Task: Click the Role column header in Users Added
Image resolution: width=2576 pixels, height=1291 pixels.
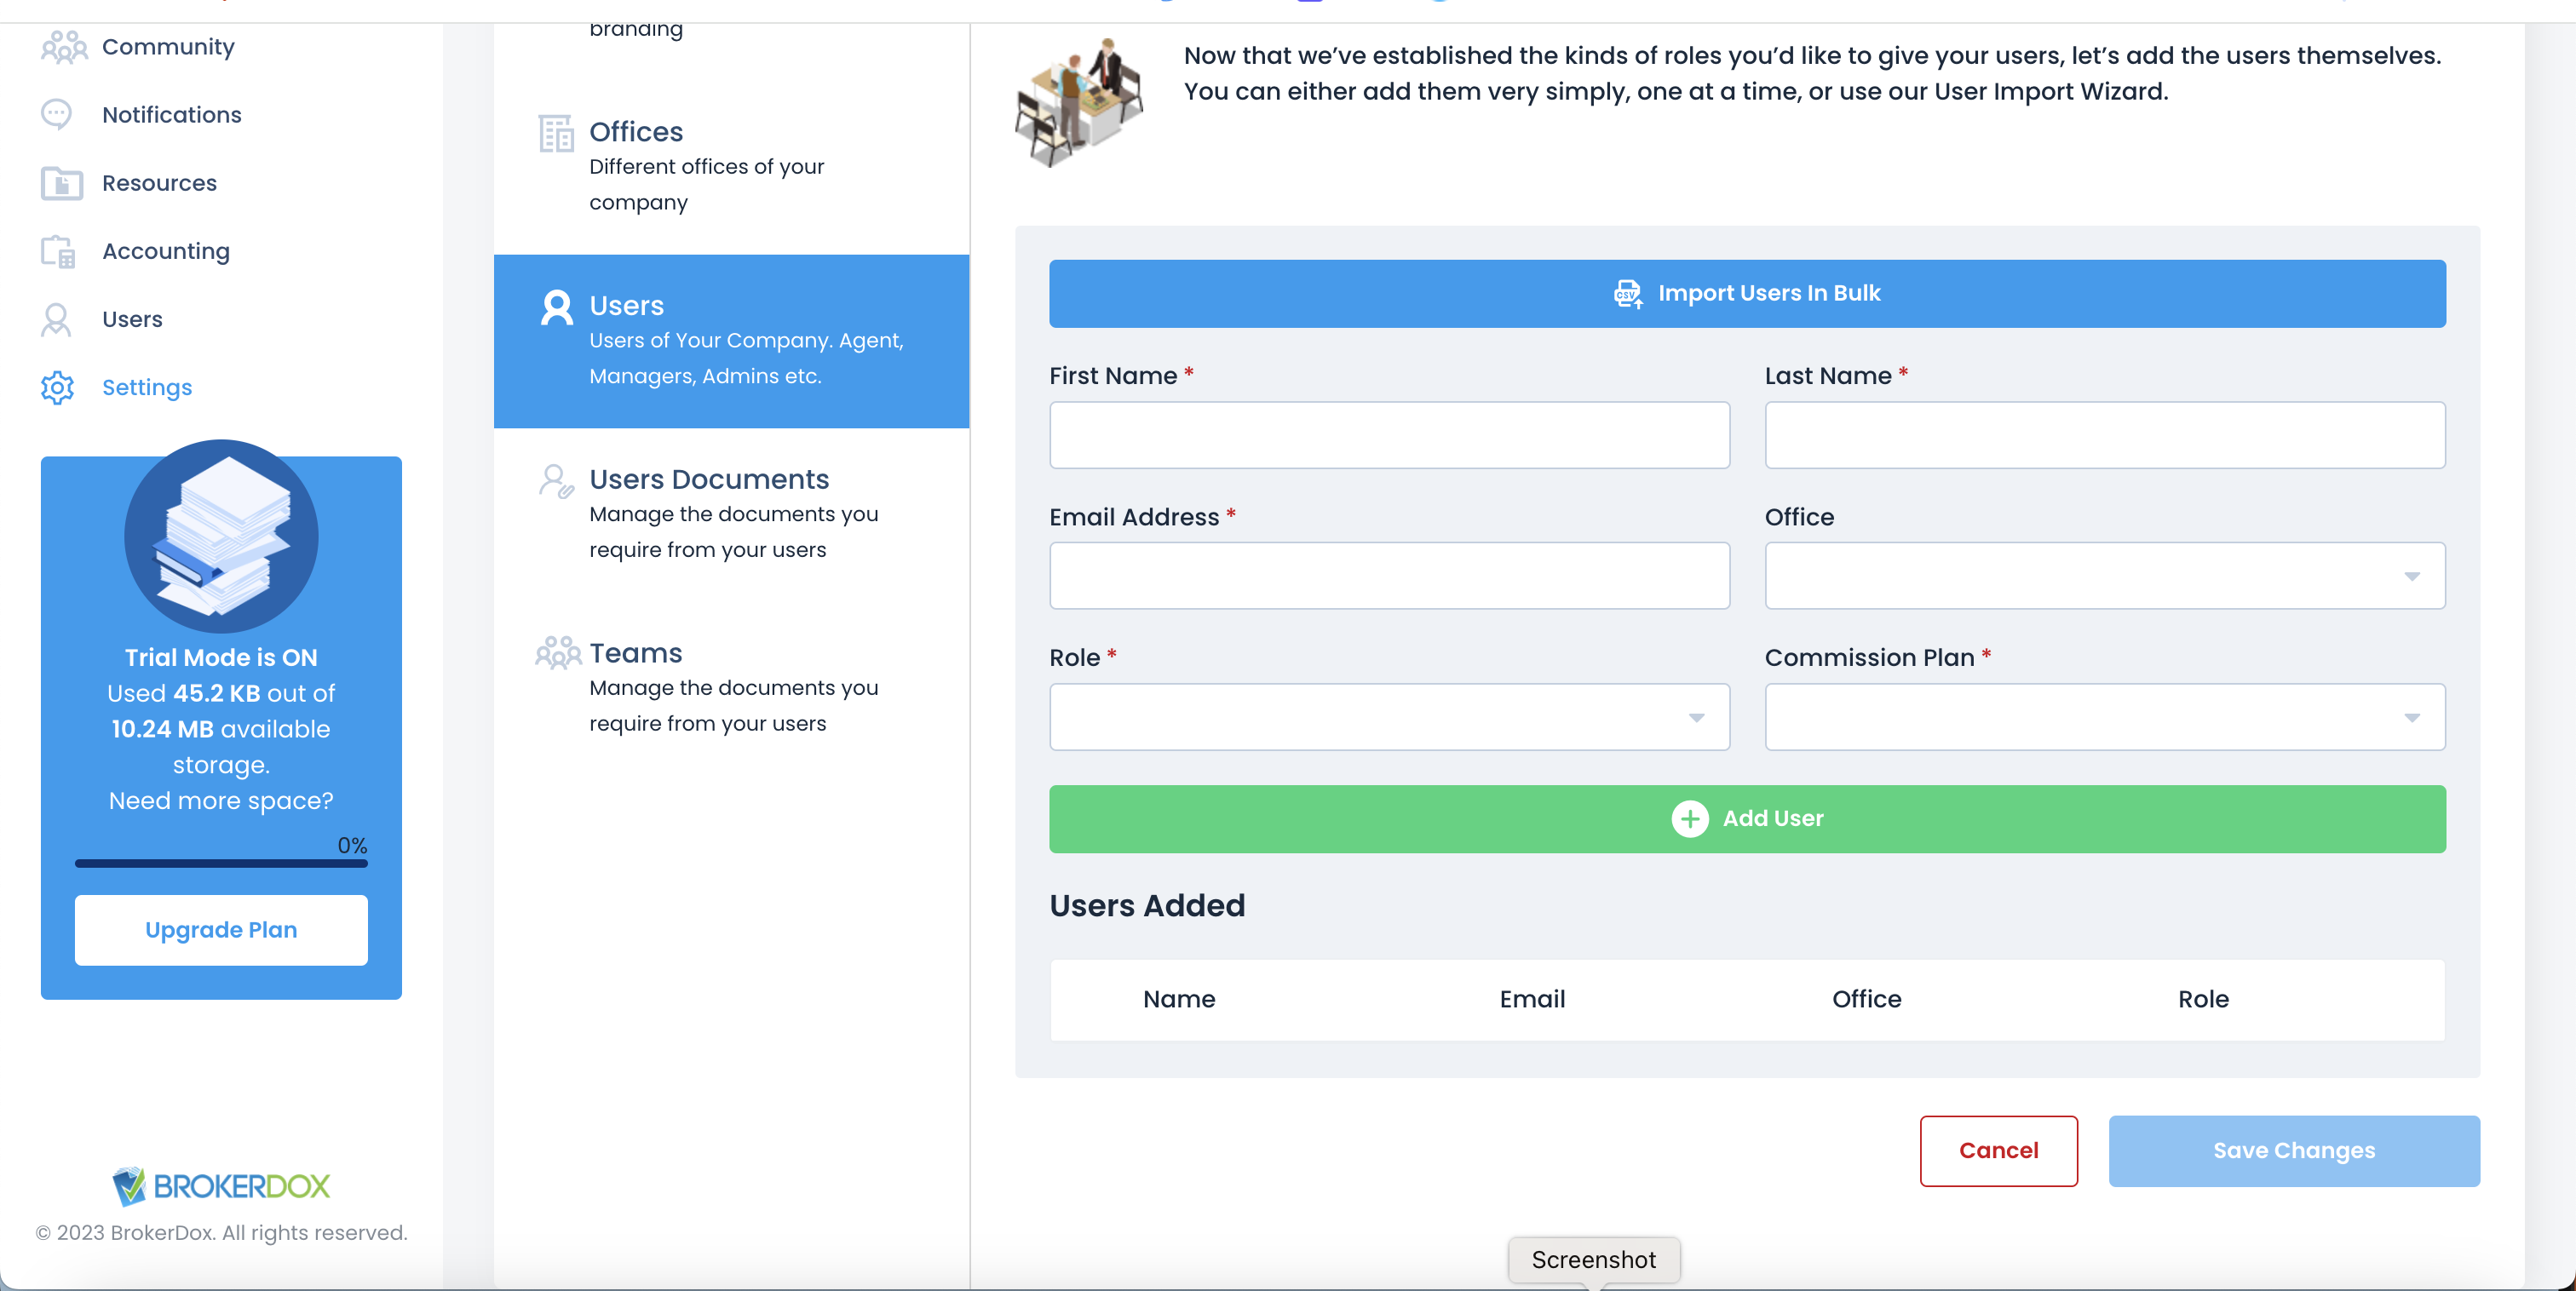Action: [x=2203, y=1000]
